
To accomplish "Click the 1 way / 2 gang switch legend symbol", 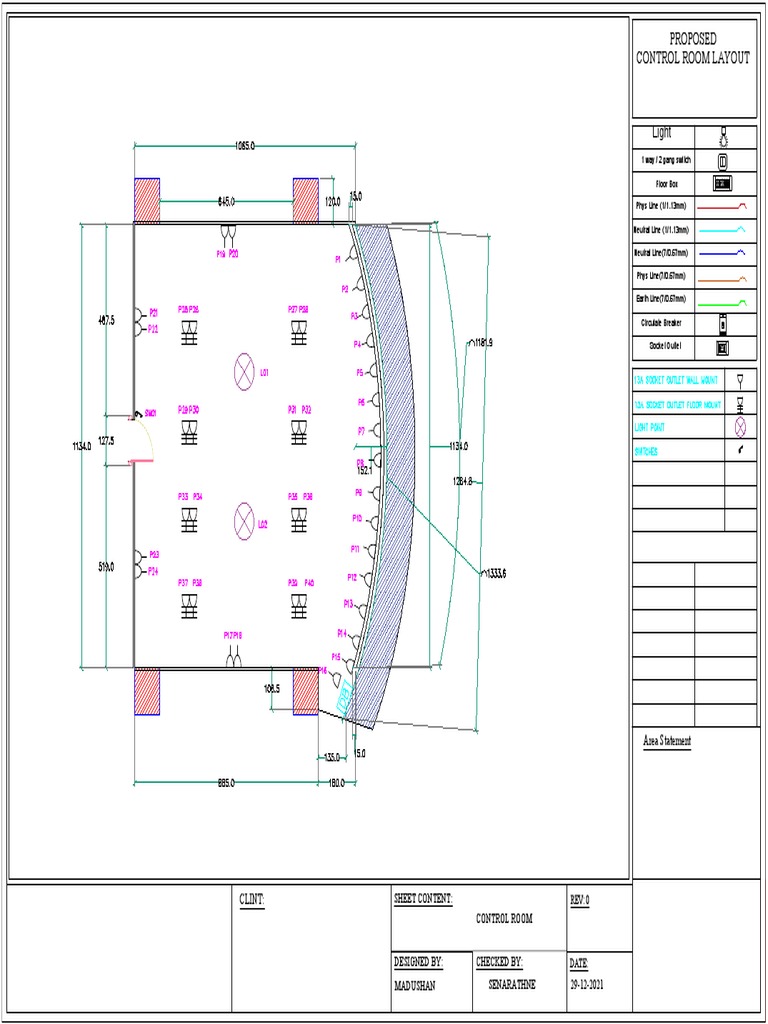I will point(723,161).
